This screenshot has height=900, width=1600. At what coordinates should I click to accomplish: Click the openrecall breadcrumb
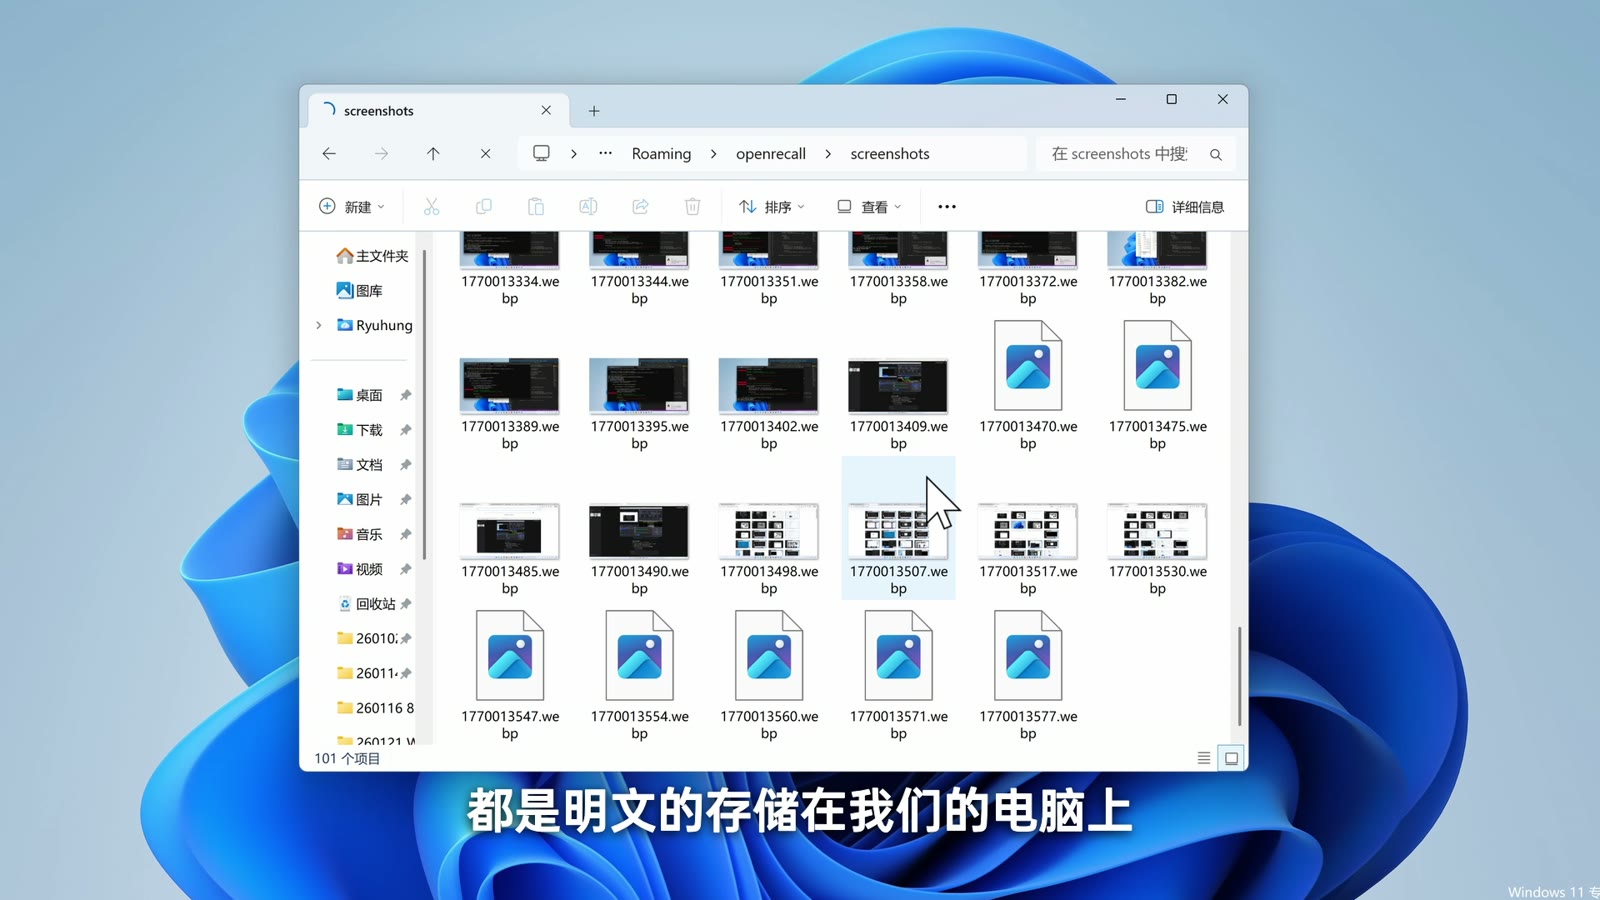771,154
